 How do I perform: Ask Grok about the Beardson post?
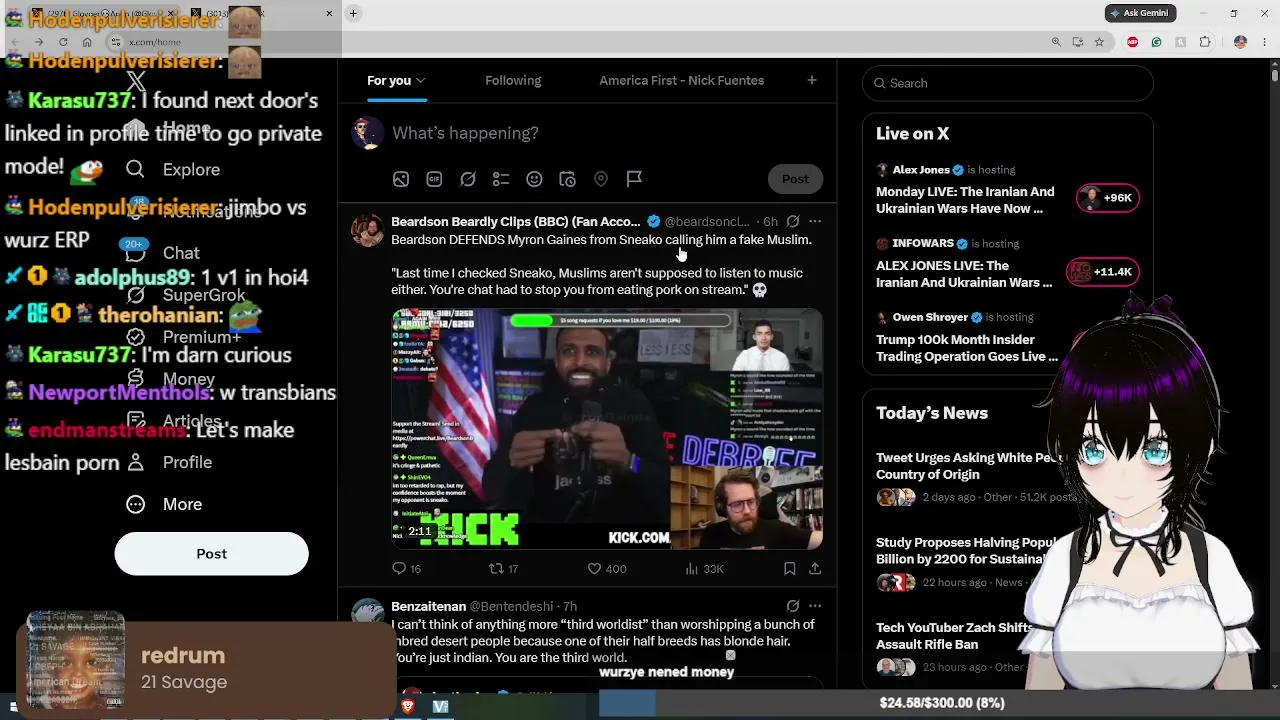click(792, 221)
